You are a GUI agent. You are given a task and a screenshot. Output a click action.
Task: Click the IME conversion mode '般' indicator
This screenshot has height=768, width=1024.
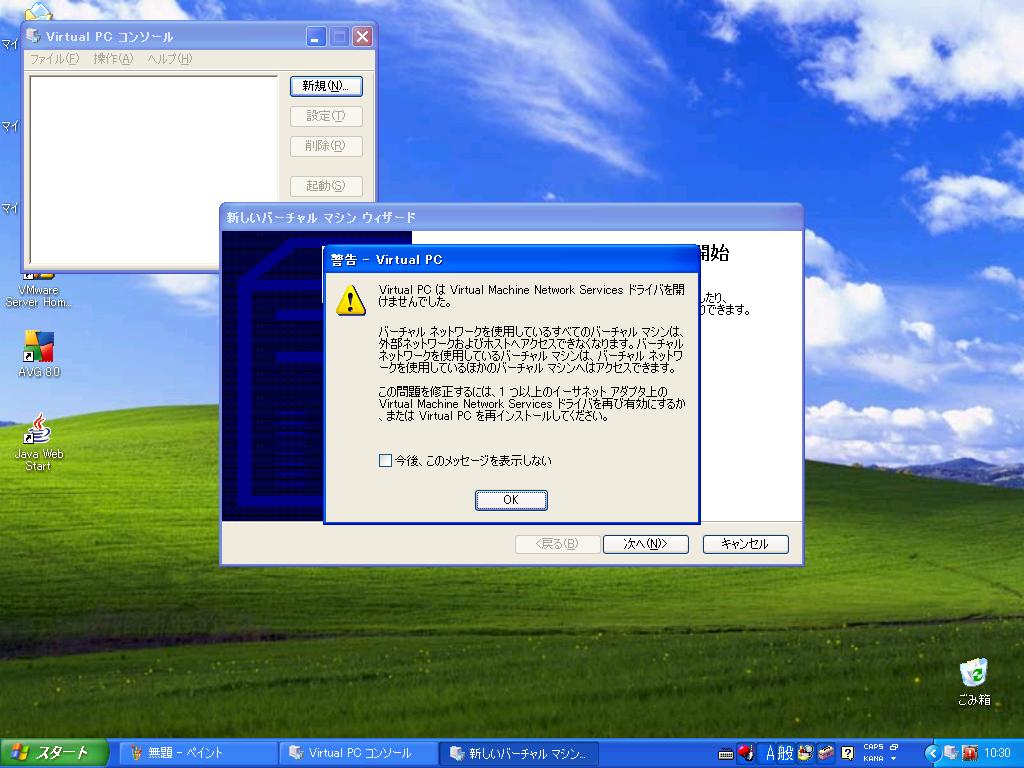click(786, 753)
